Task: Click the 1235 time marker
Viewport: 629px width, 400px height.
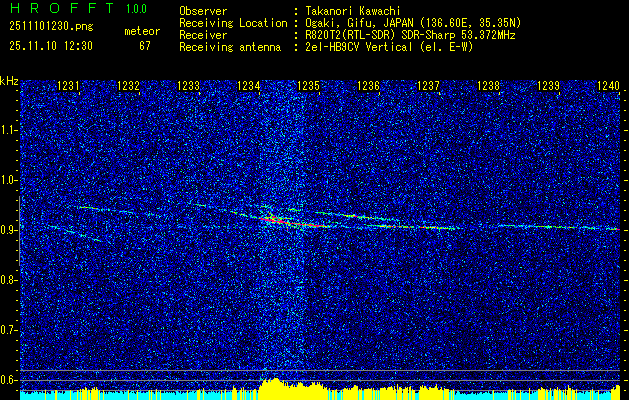Action: pyautogui.click(x=308, y=86)
